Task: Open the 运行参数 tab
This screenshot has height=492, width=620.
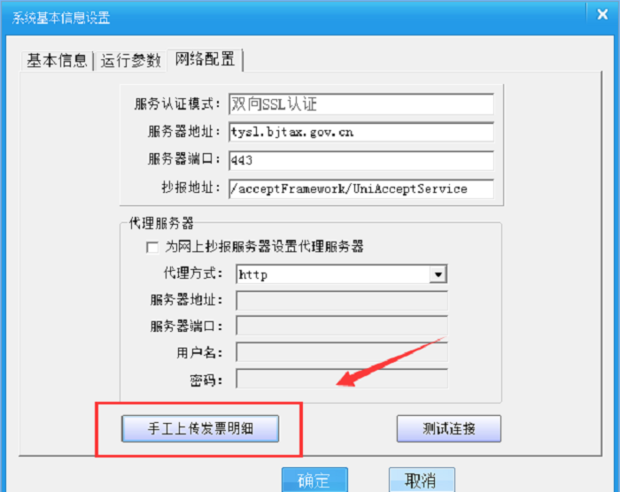Action: (130, 61)
